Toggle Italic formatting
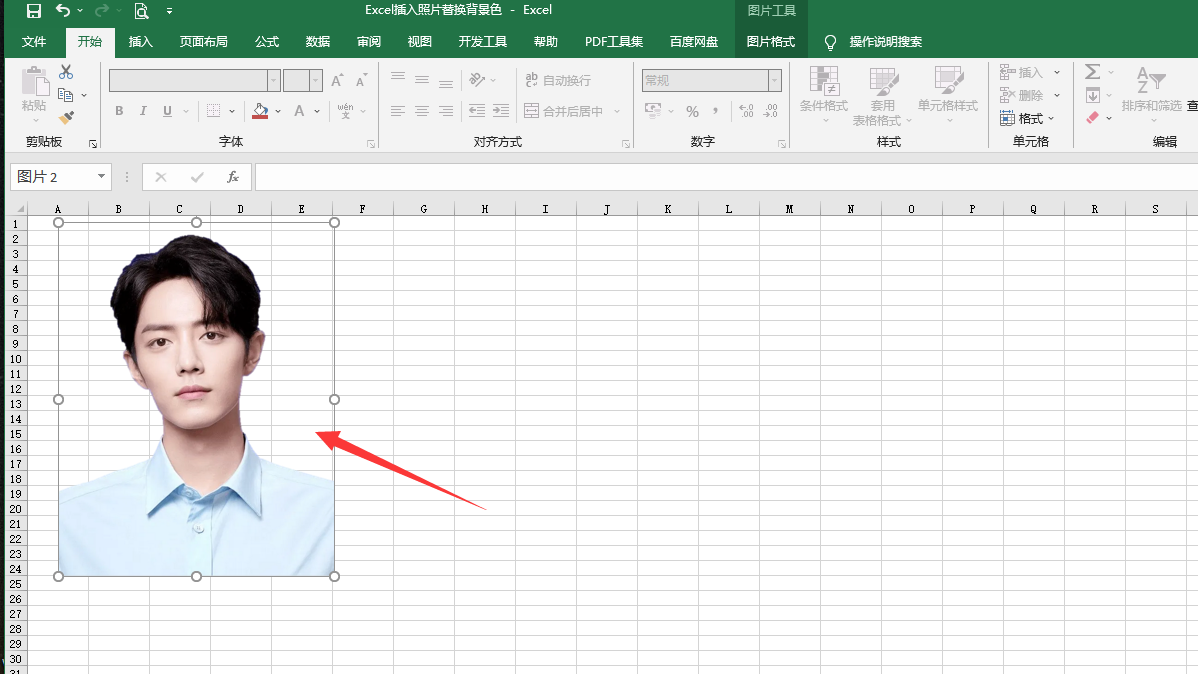This screenshot has width=1198, height=674. 143,111
